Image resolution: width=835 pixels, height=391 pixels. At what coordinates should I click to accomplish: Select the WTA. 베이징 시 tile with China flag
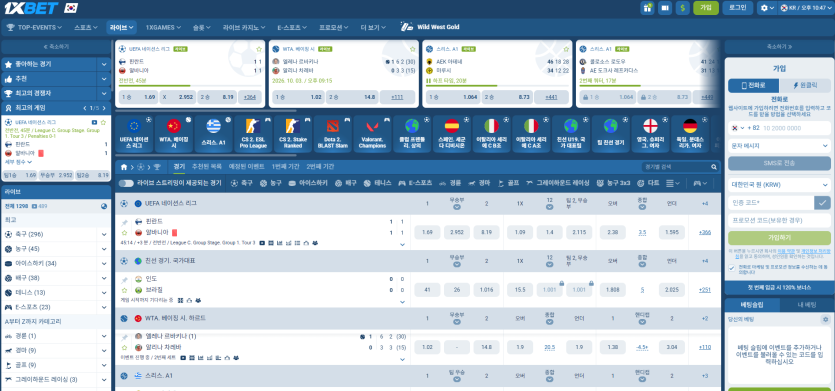coord(174,134)
